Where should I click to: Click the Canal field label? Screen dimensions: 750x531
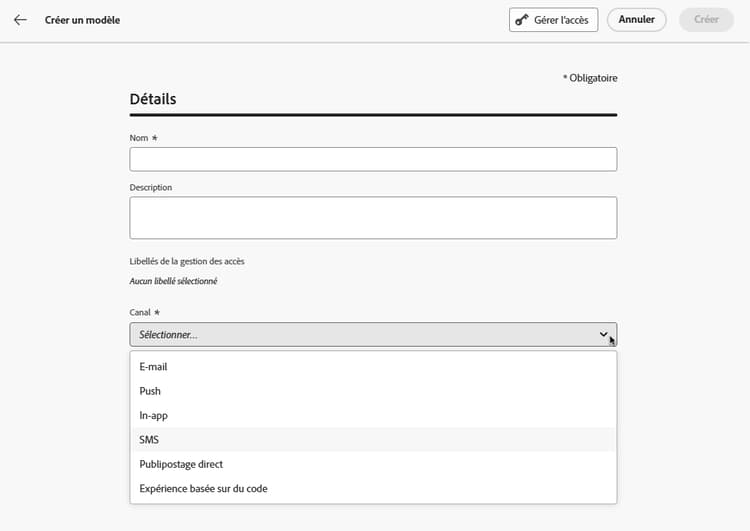pyautogui.click(x=140, y=313)
